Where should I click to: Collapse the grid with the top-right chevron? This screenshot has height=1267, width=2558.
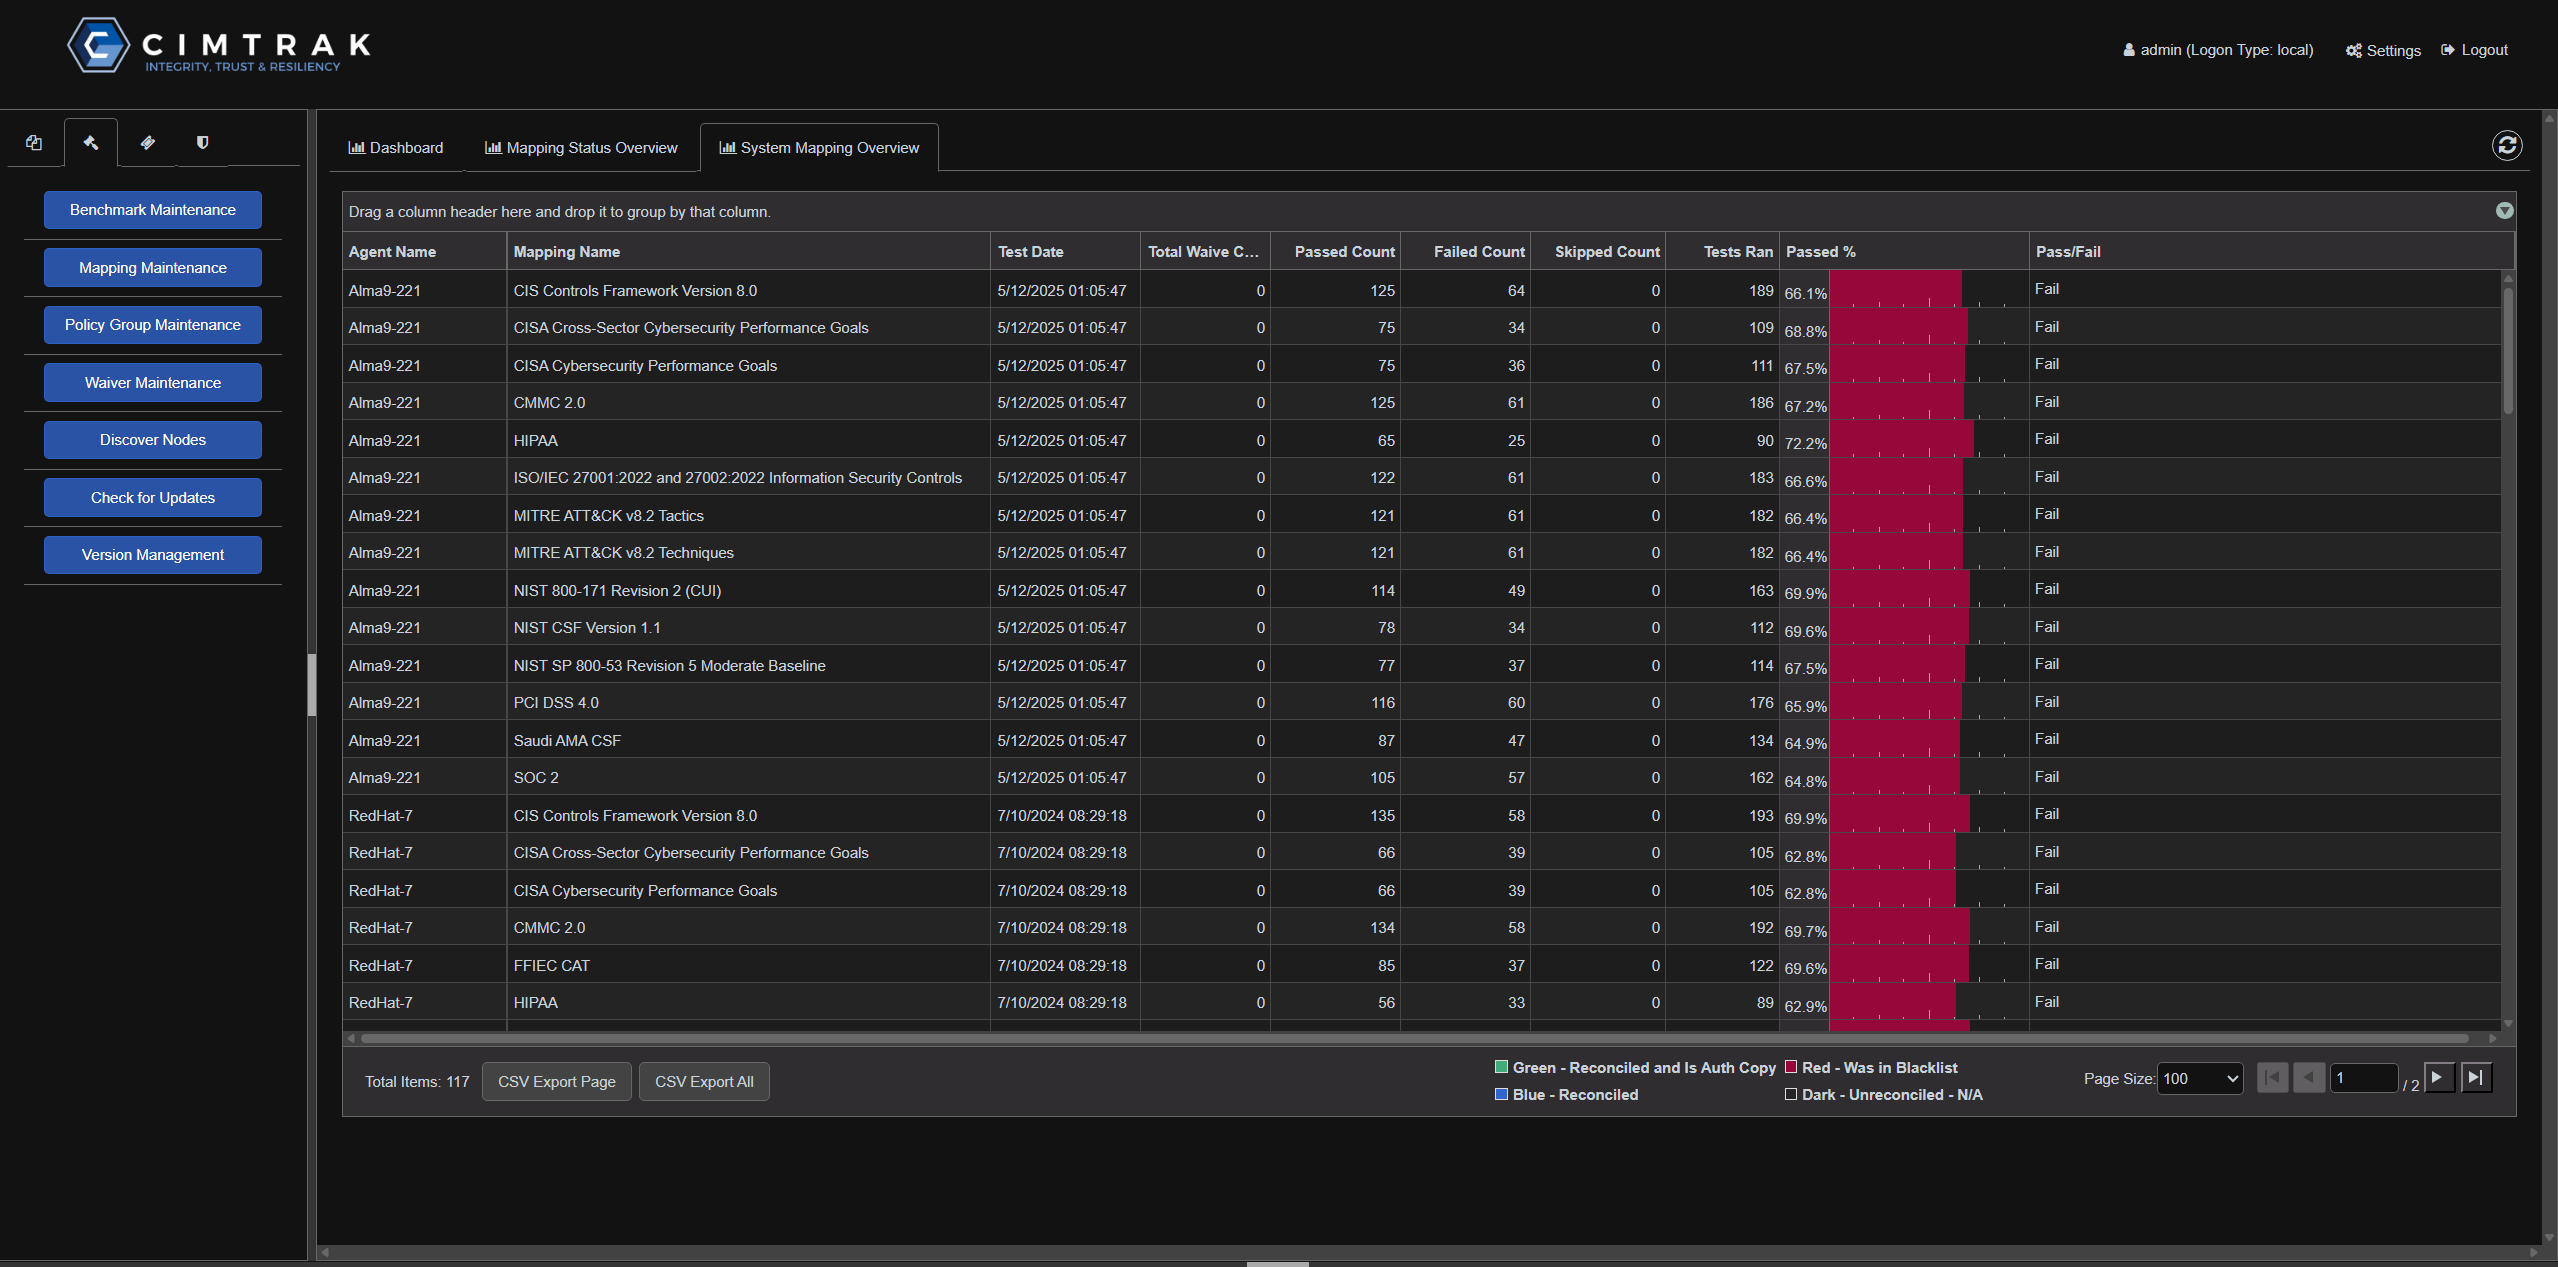pos(2504,210)
